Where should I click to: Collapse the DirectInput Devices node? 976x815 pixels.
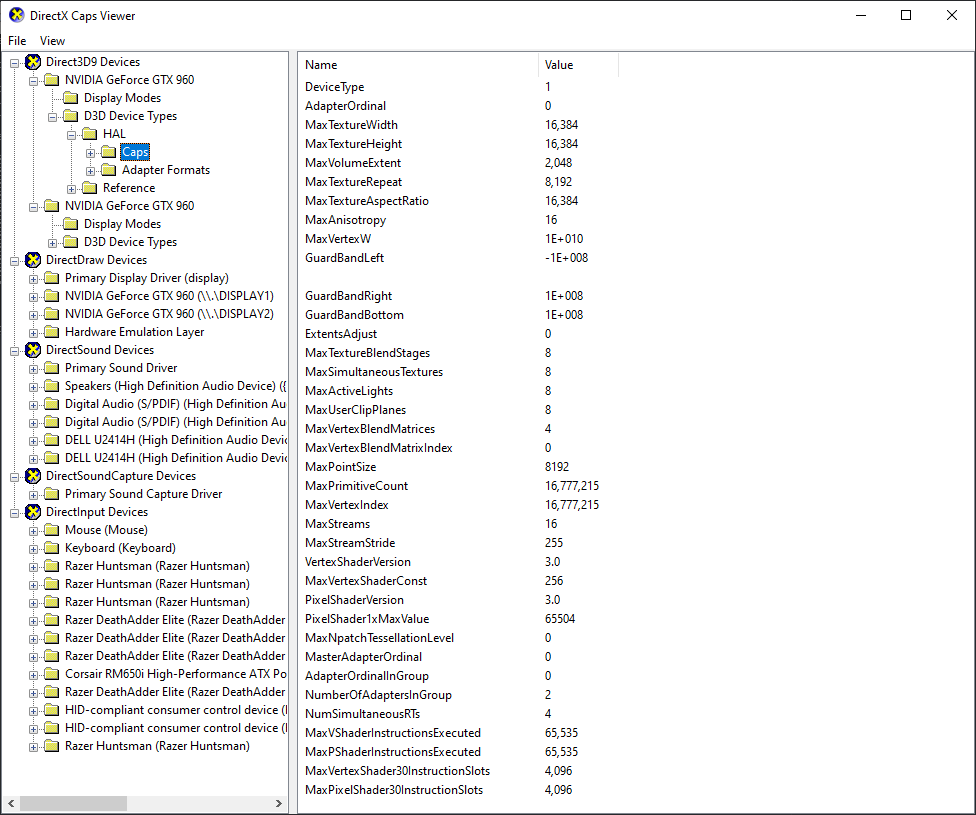coord(14,513)
